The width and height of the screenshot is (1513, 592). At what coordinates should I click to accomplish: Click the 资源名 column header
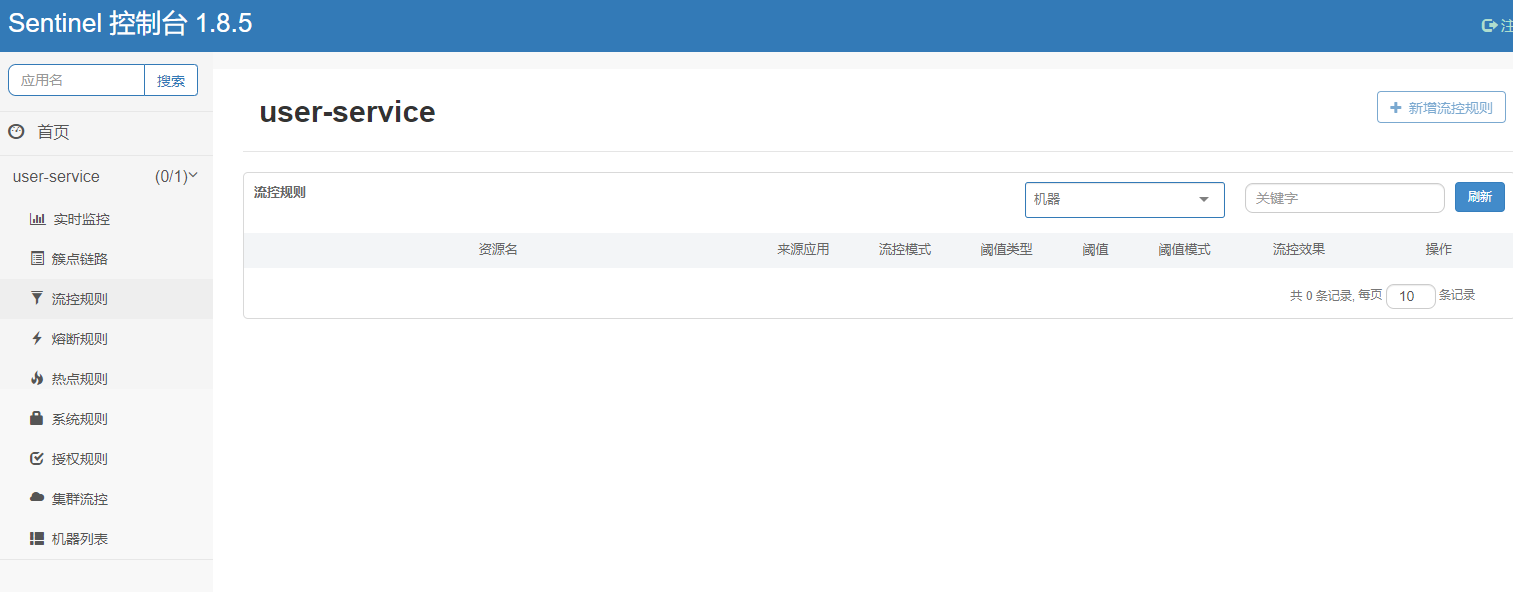(x=497, y=249)
